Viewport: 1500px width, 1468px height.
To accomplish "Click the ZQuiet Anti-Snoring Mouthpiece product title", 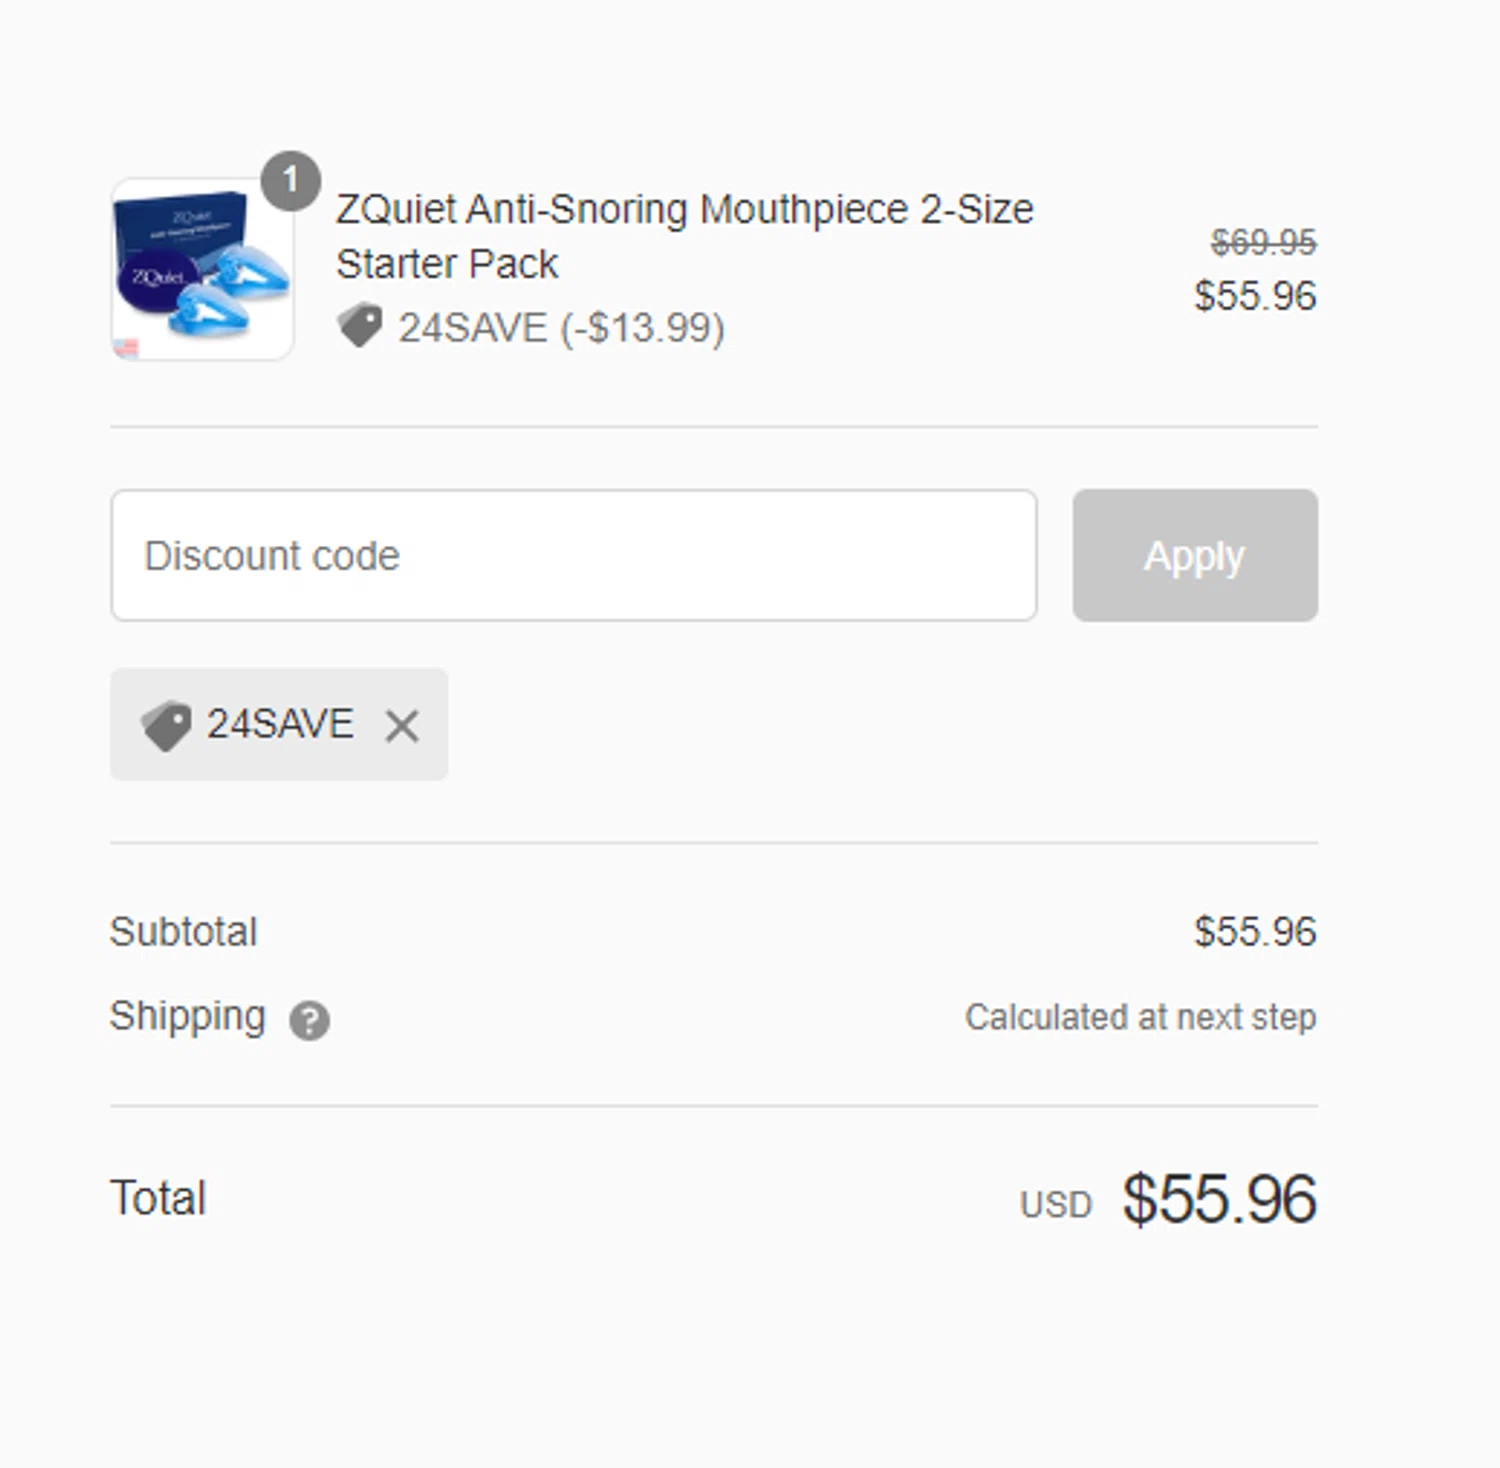I will 684,236.
